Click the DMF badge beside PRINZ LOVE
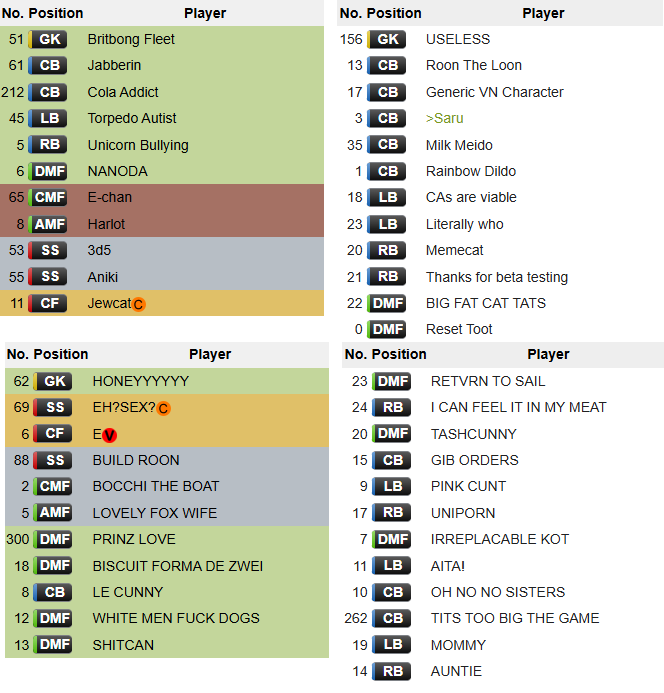This screenshot has height=693, width=664. [53, 539]
